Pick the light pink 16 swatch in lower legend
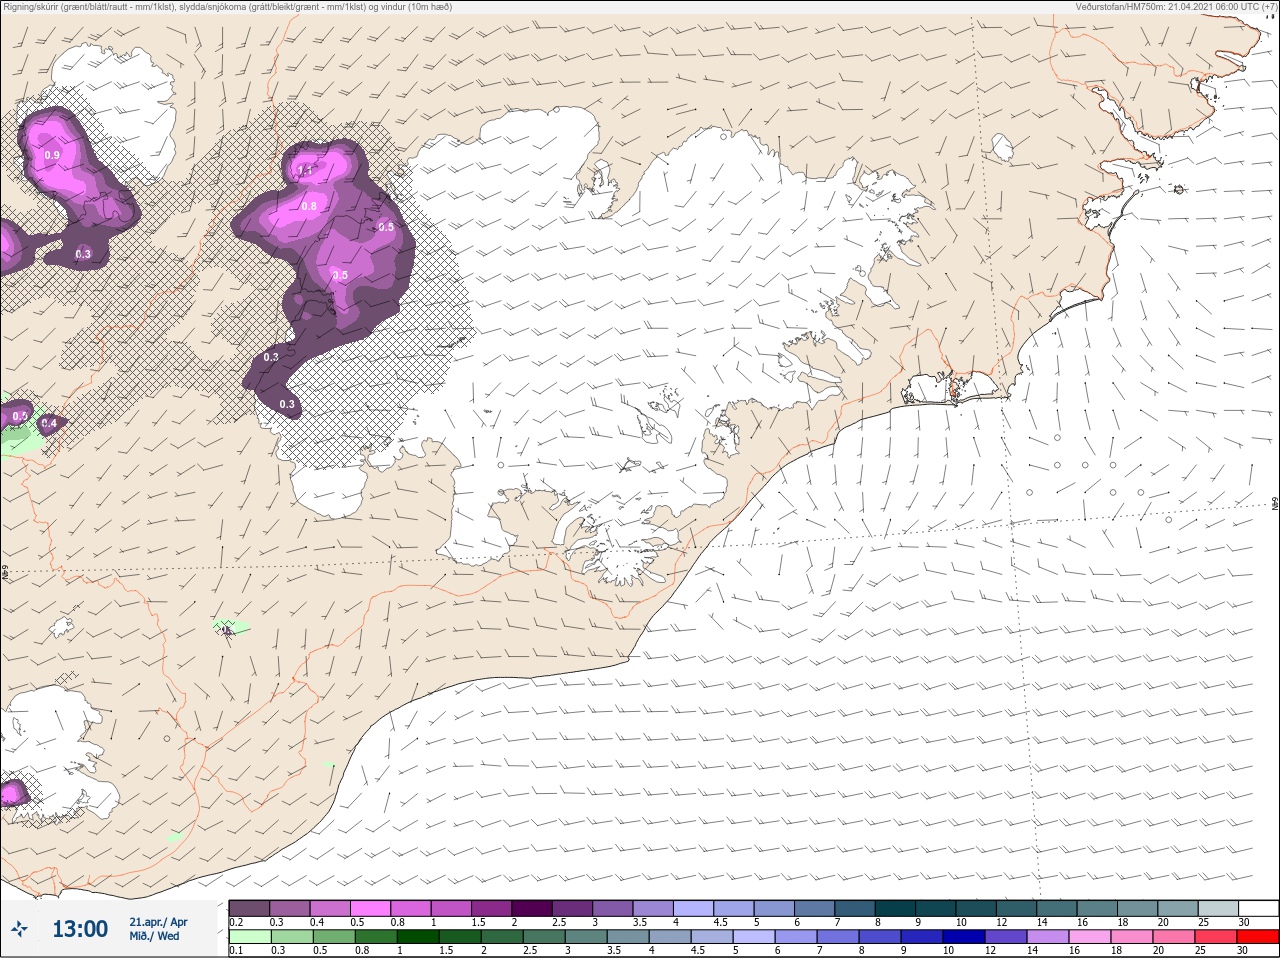Image resolution: width=1280 pixels, height=958 pixels. [x=1091, y=937]
